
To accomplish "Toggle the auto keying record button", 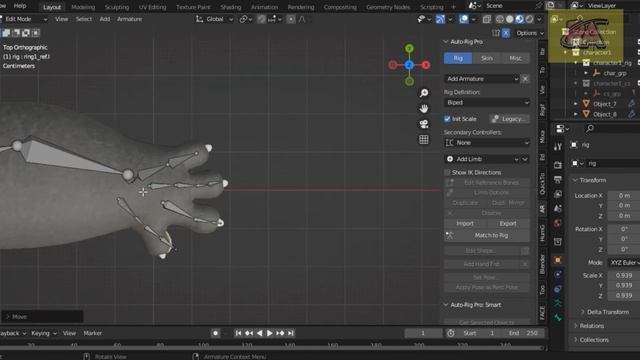I will click(216, 333).
